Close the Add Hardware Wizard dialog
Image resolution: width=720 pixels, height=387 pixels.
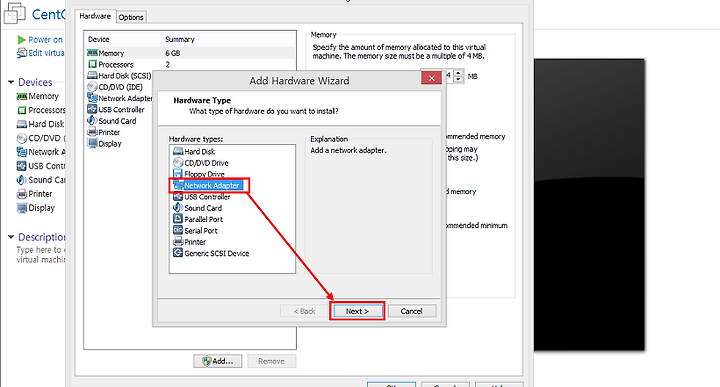(431, 78)
